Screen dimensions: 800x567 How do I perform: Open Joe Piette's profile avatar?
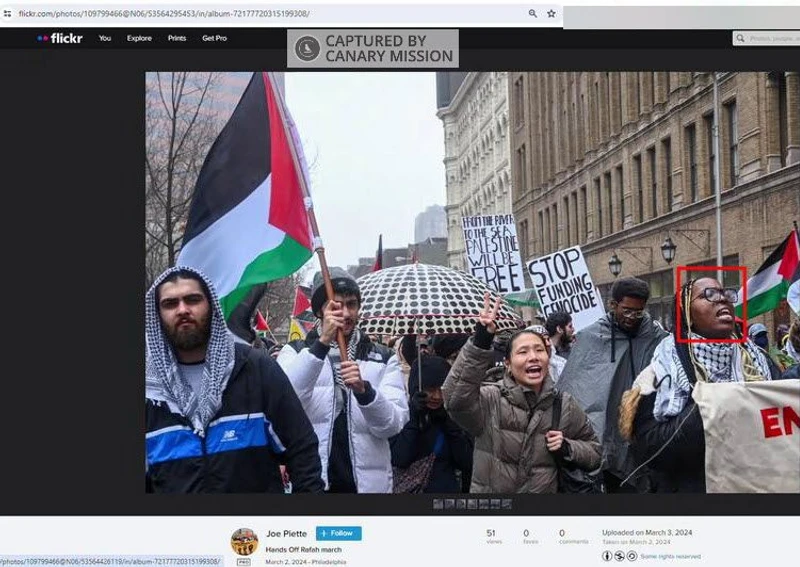click(244, 541)
